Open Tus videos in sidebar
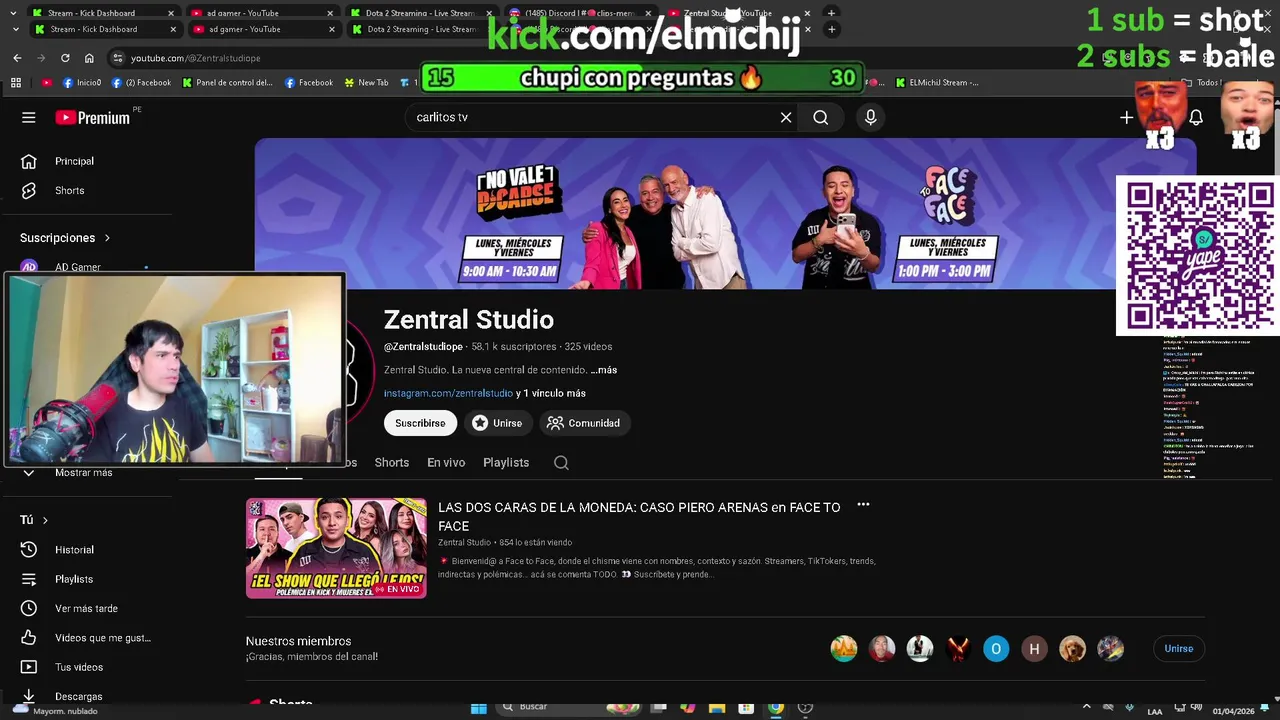This screenshot has height=720, width=1280. click(x=79, y=667)
